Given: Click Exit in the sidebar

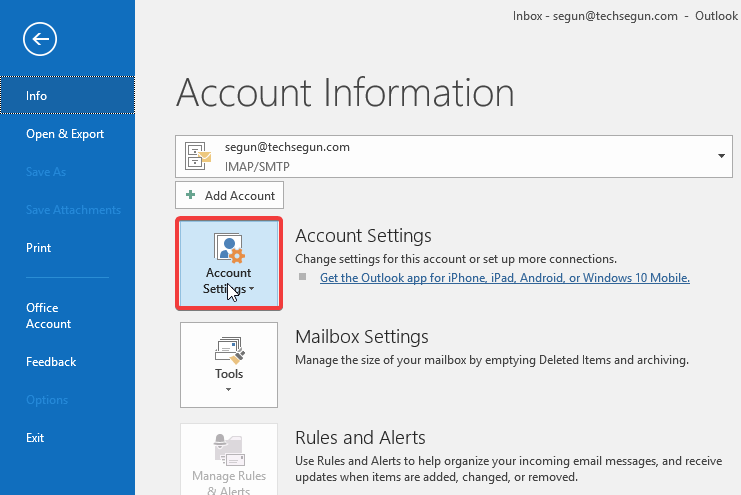Looking at the screenshot, I should coord(67,438).
